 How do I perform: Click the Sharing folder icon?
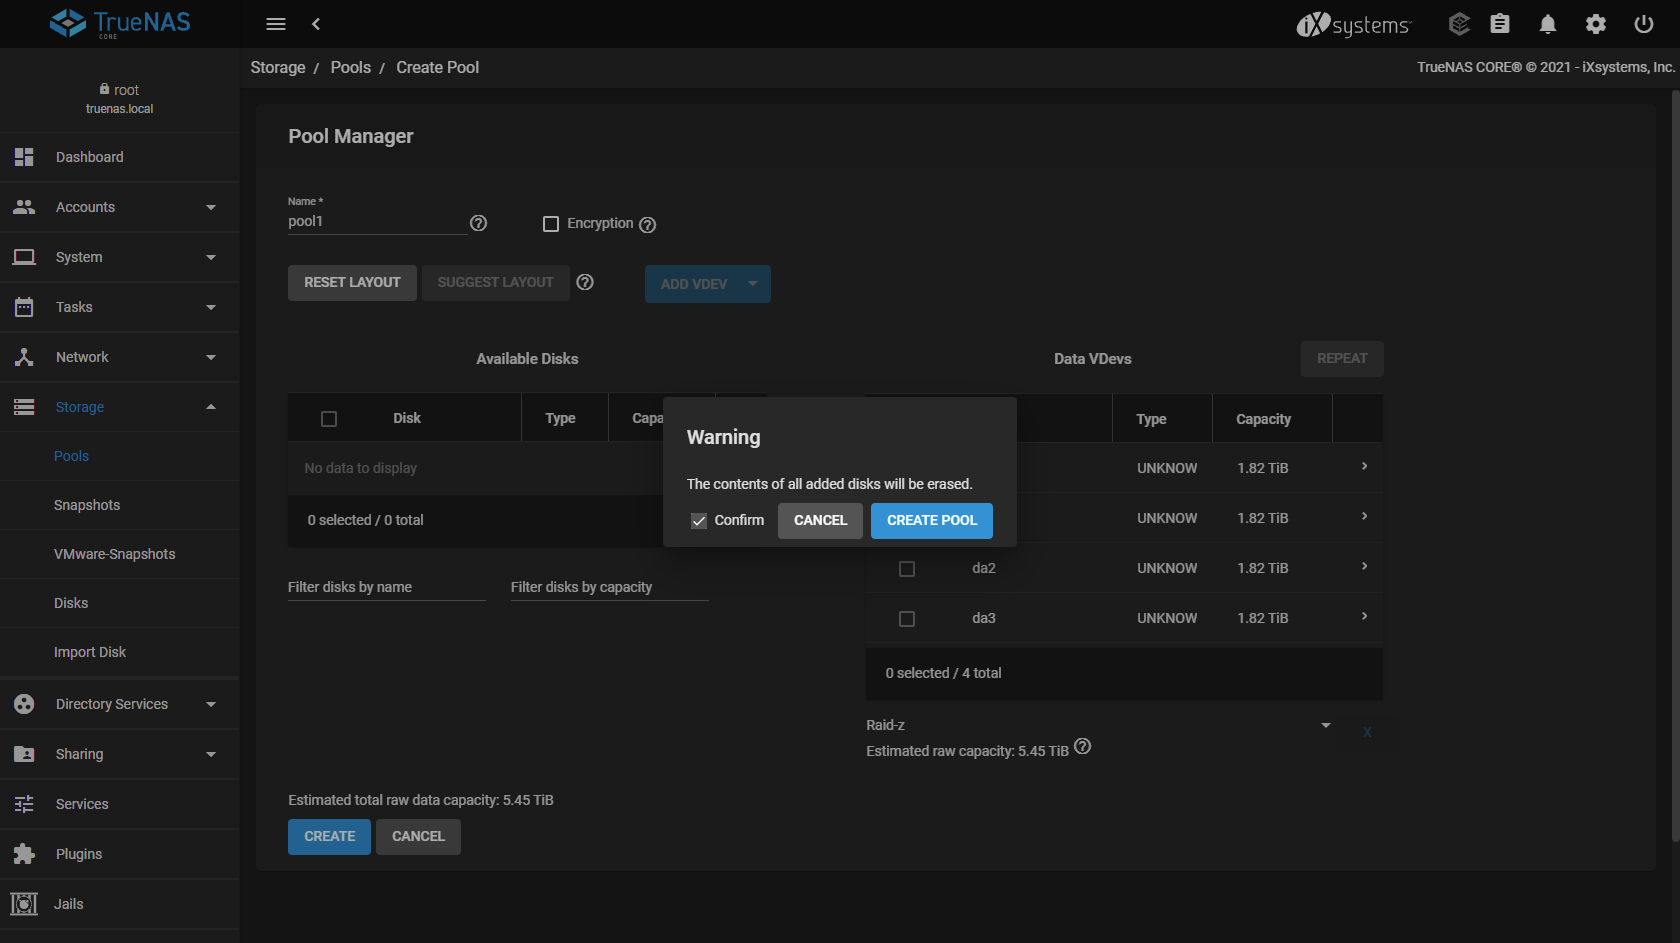(24, 754)
